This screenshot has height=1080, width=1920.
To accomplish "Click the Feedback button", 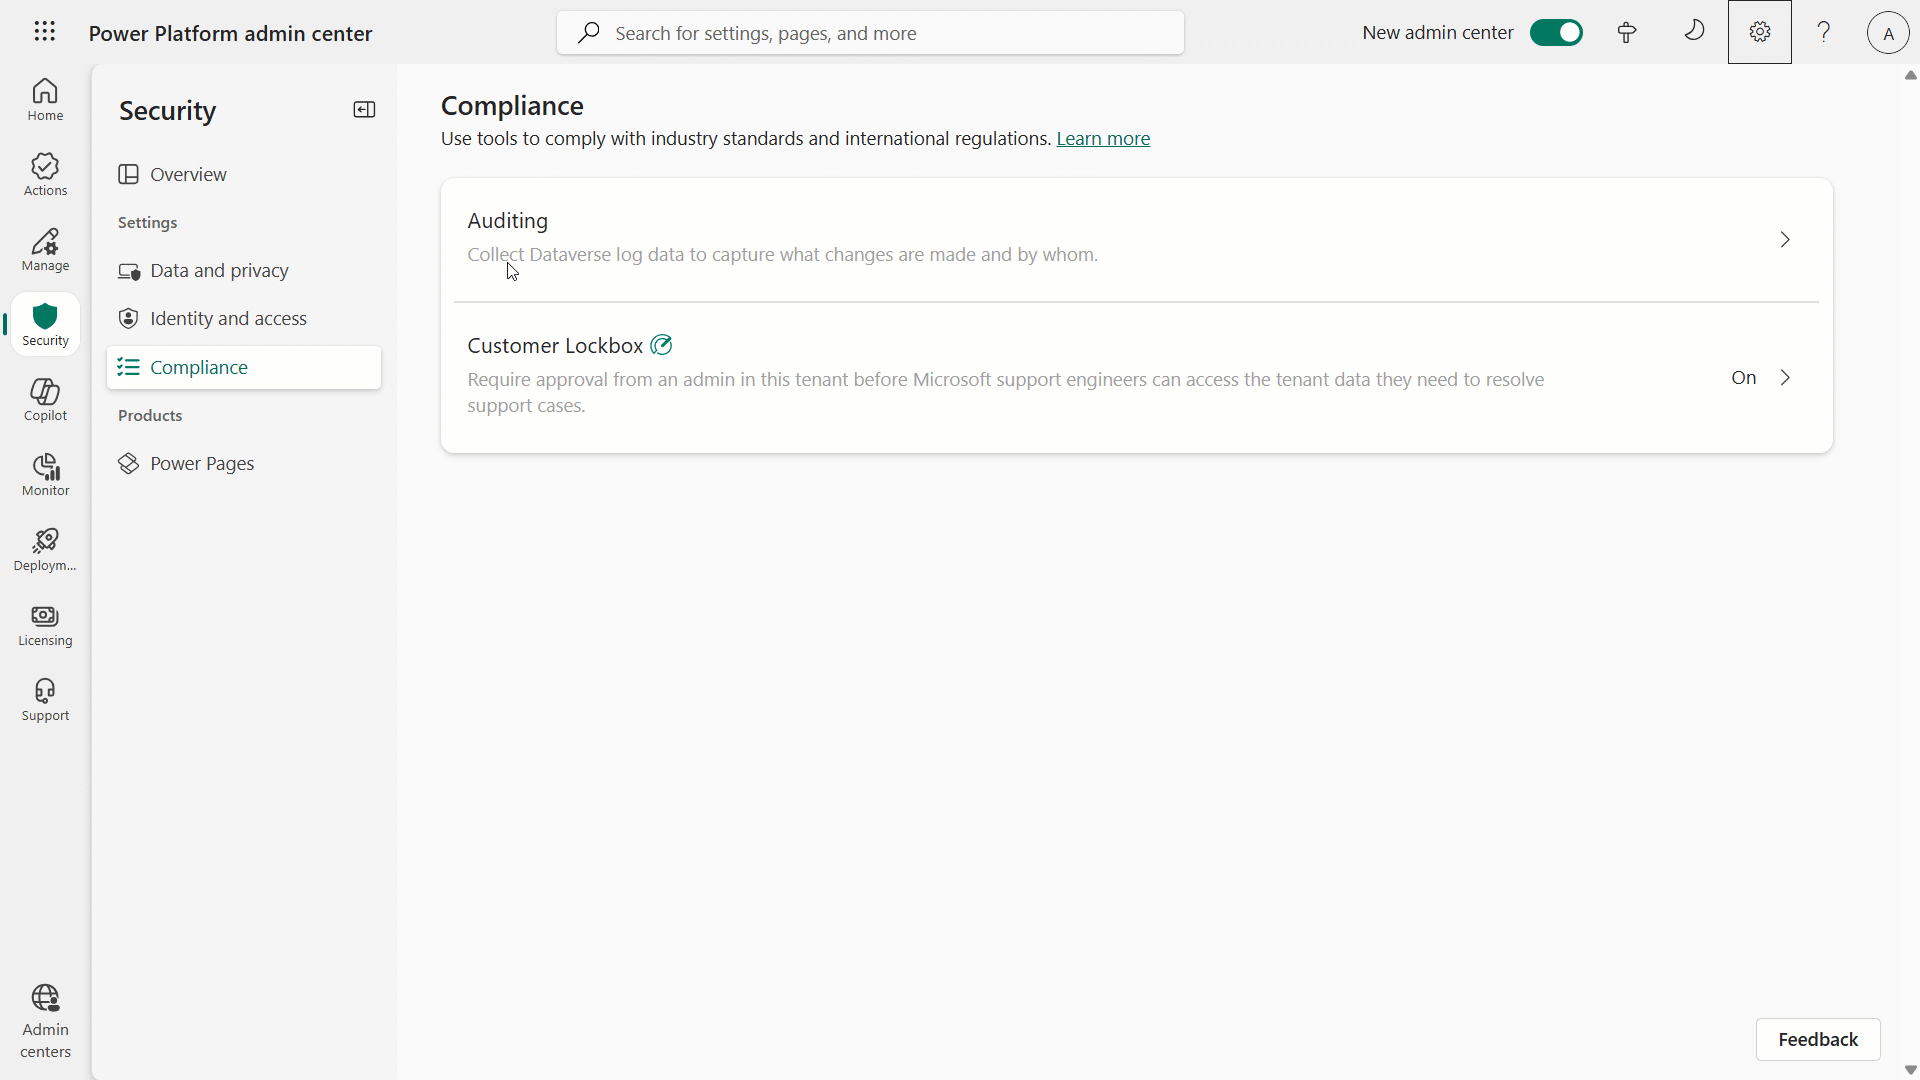I will (1818, 1040).
